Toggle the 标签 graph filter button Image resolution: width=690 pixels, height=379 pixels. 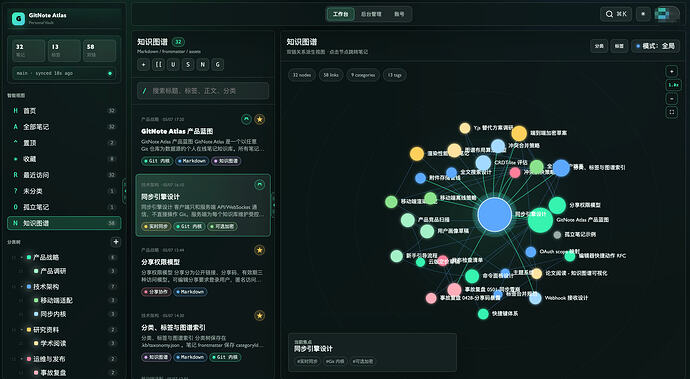[x=619, y=46]
